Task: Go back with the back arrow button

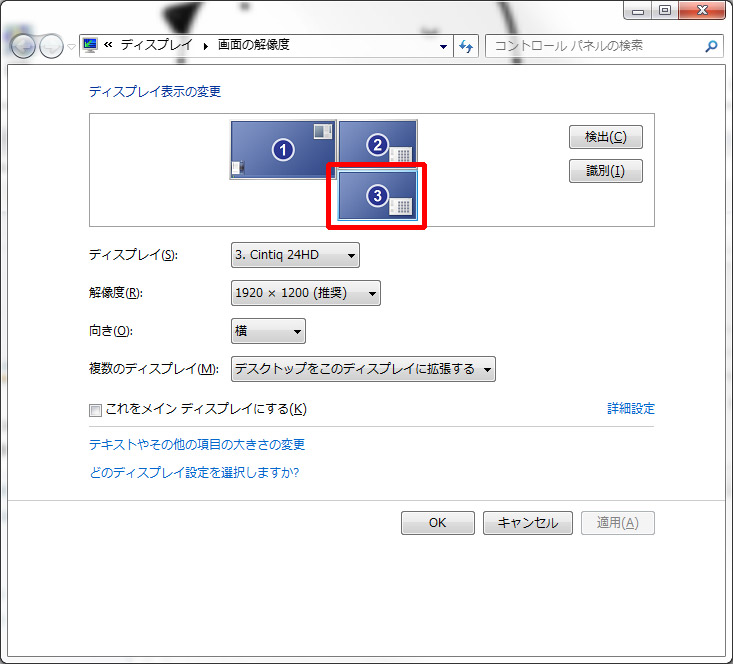Action: [x=23, y=46]
